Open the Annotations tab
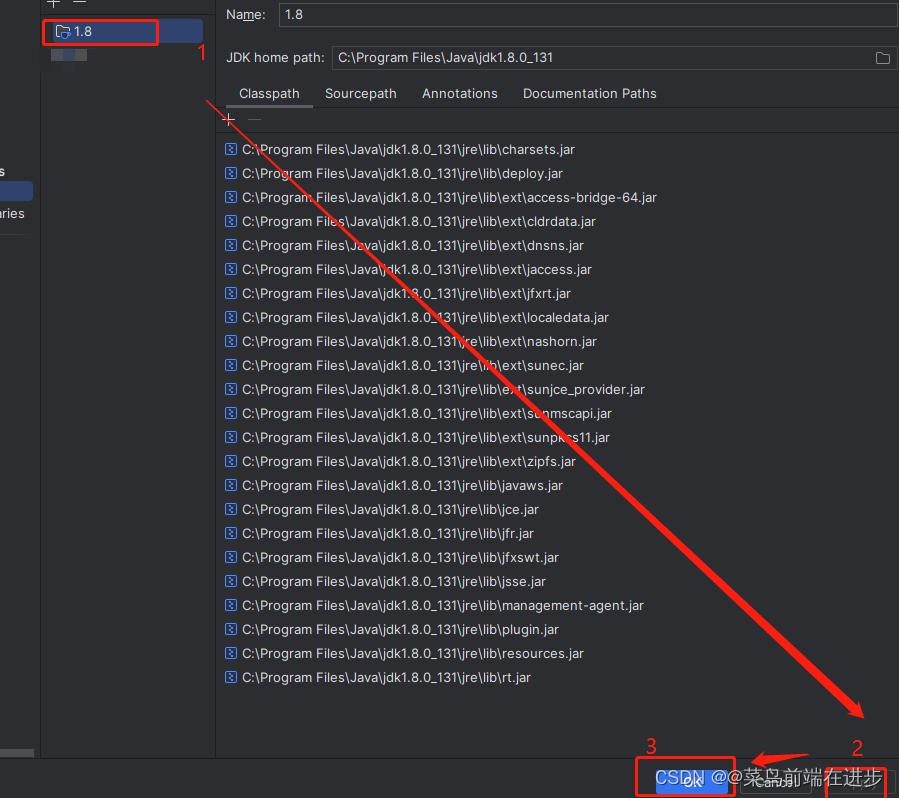Image resolution: width=899 pixels, height=798 pixels. pos(460,93)
